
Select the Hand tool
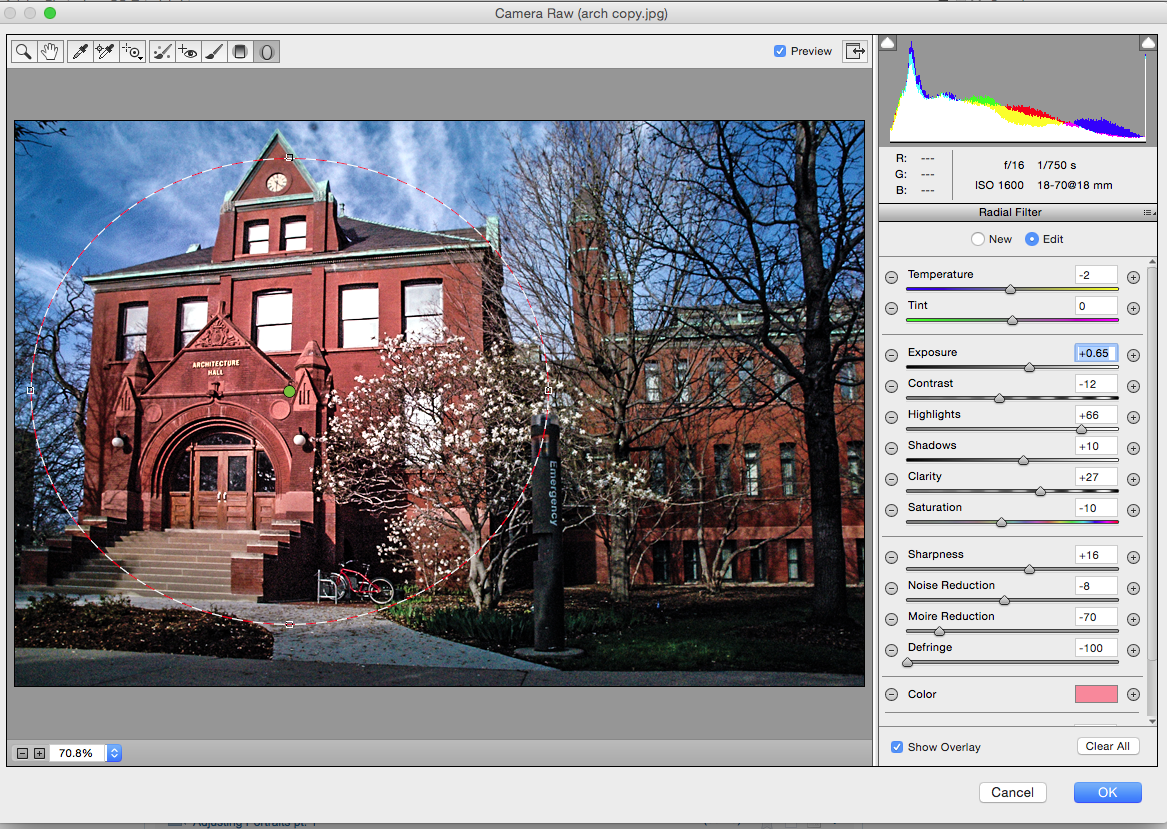[50, 51]
